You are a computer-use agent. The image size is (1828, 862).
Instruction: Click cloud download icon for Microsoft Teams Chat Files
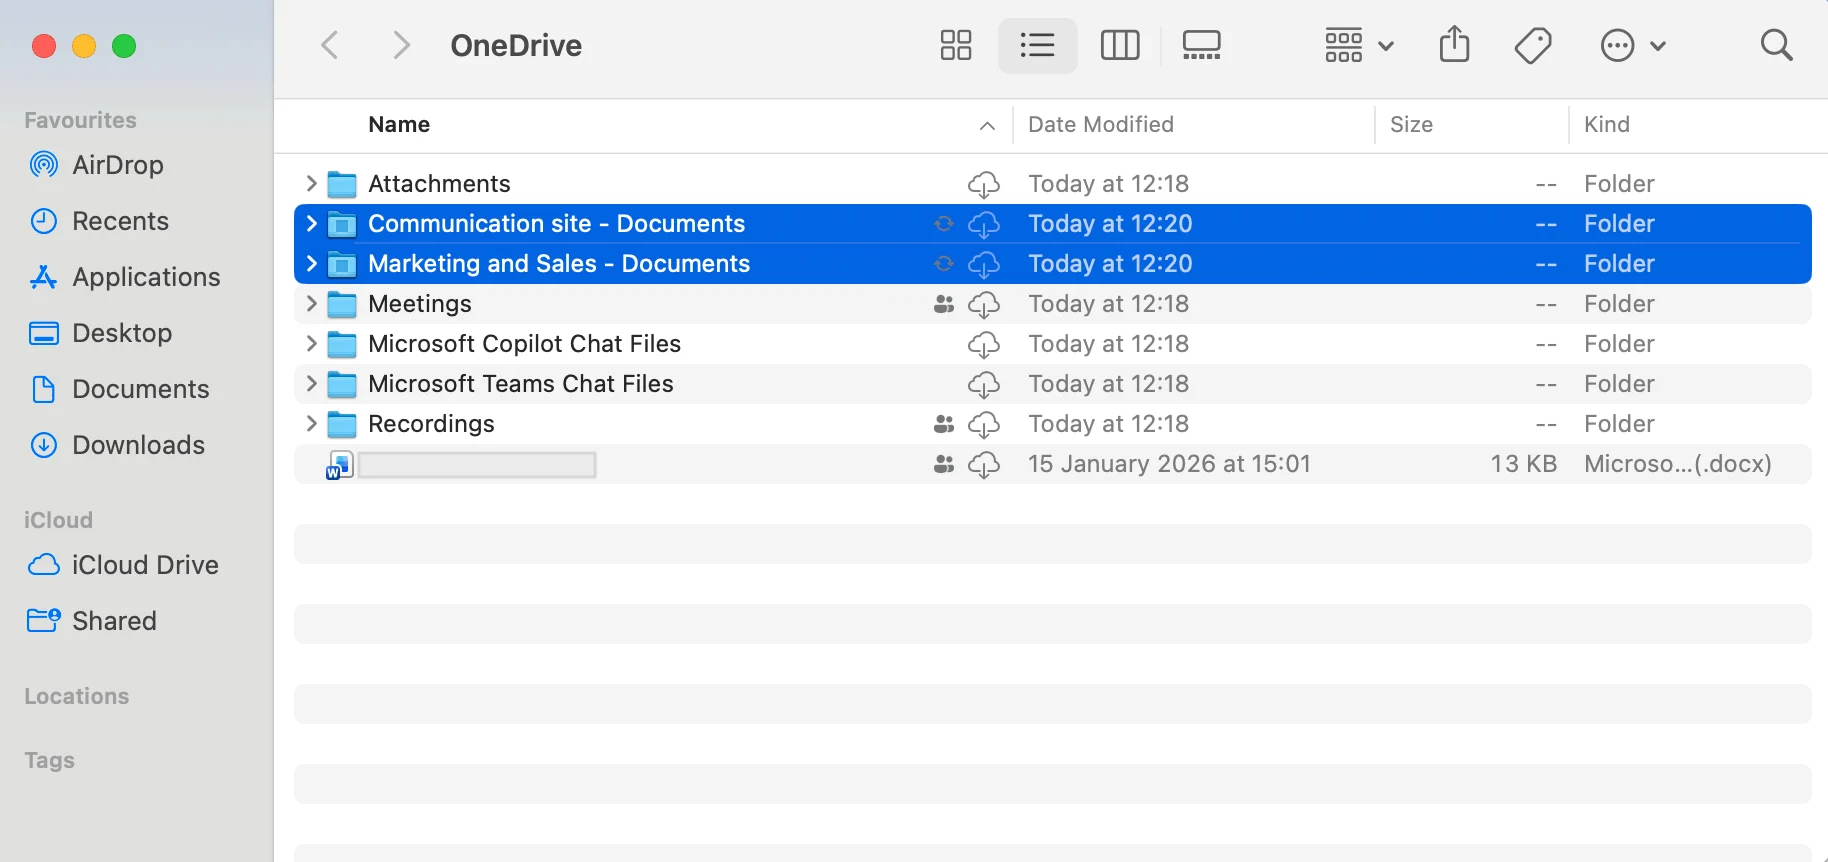coord(984,384)
